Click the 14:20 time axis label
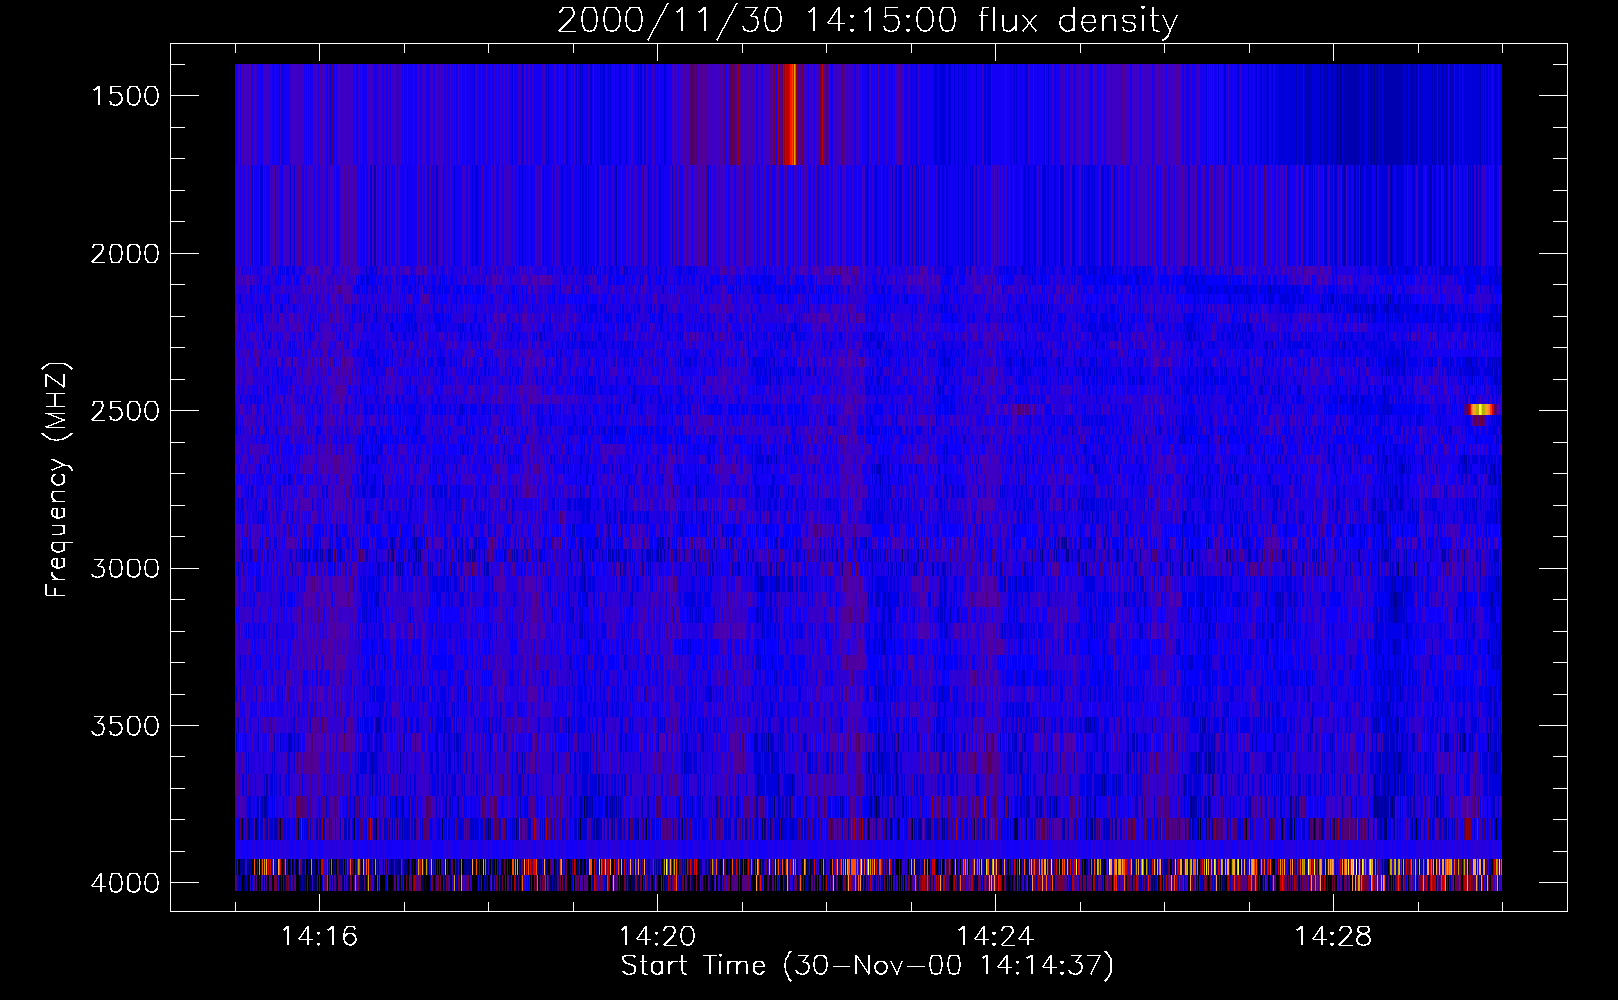 click(x=657, y=936)
